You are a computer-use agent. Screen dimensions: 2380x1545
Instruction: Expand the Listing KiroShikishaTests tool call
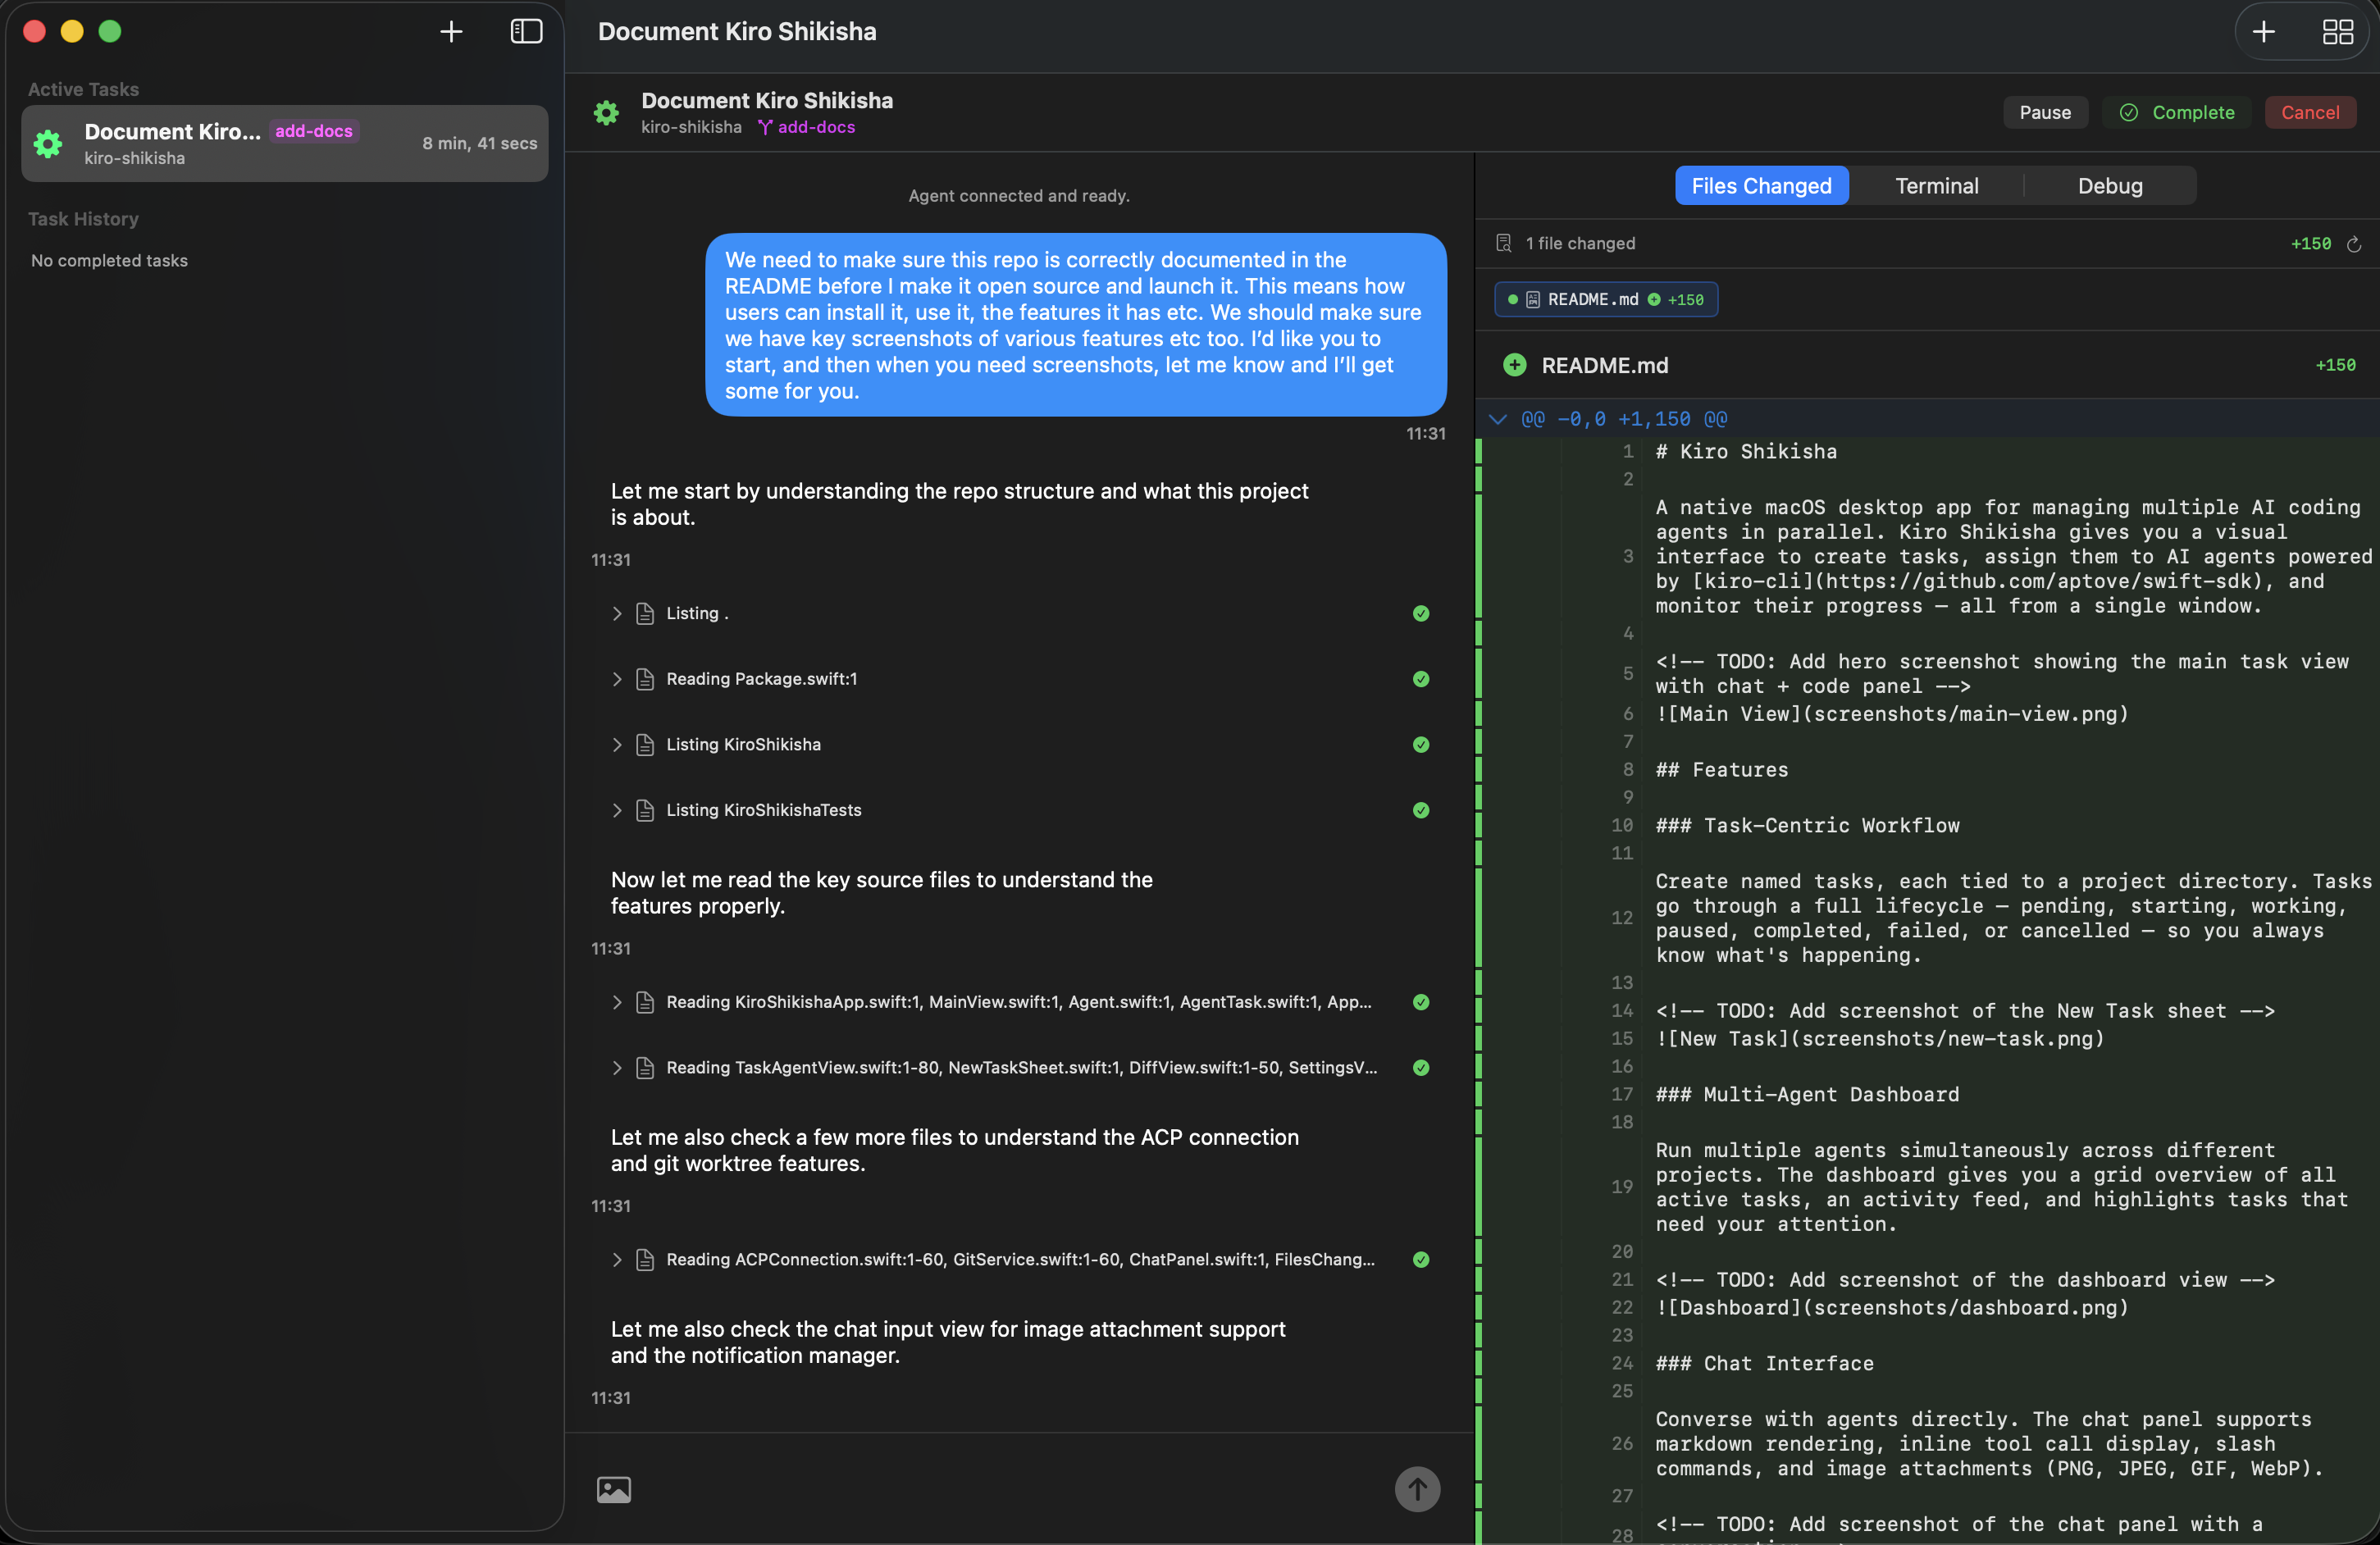[617, 810]
